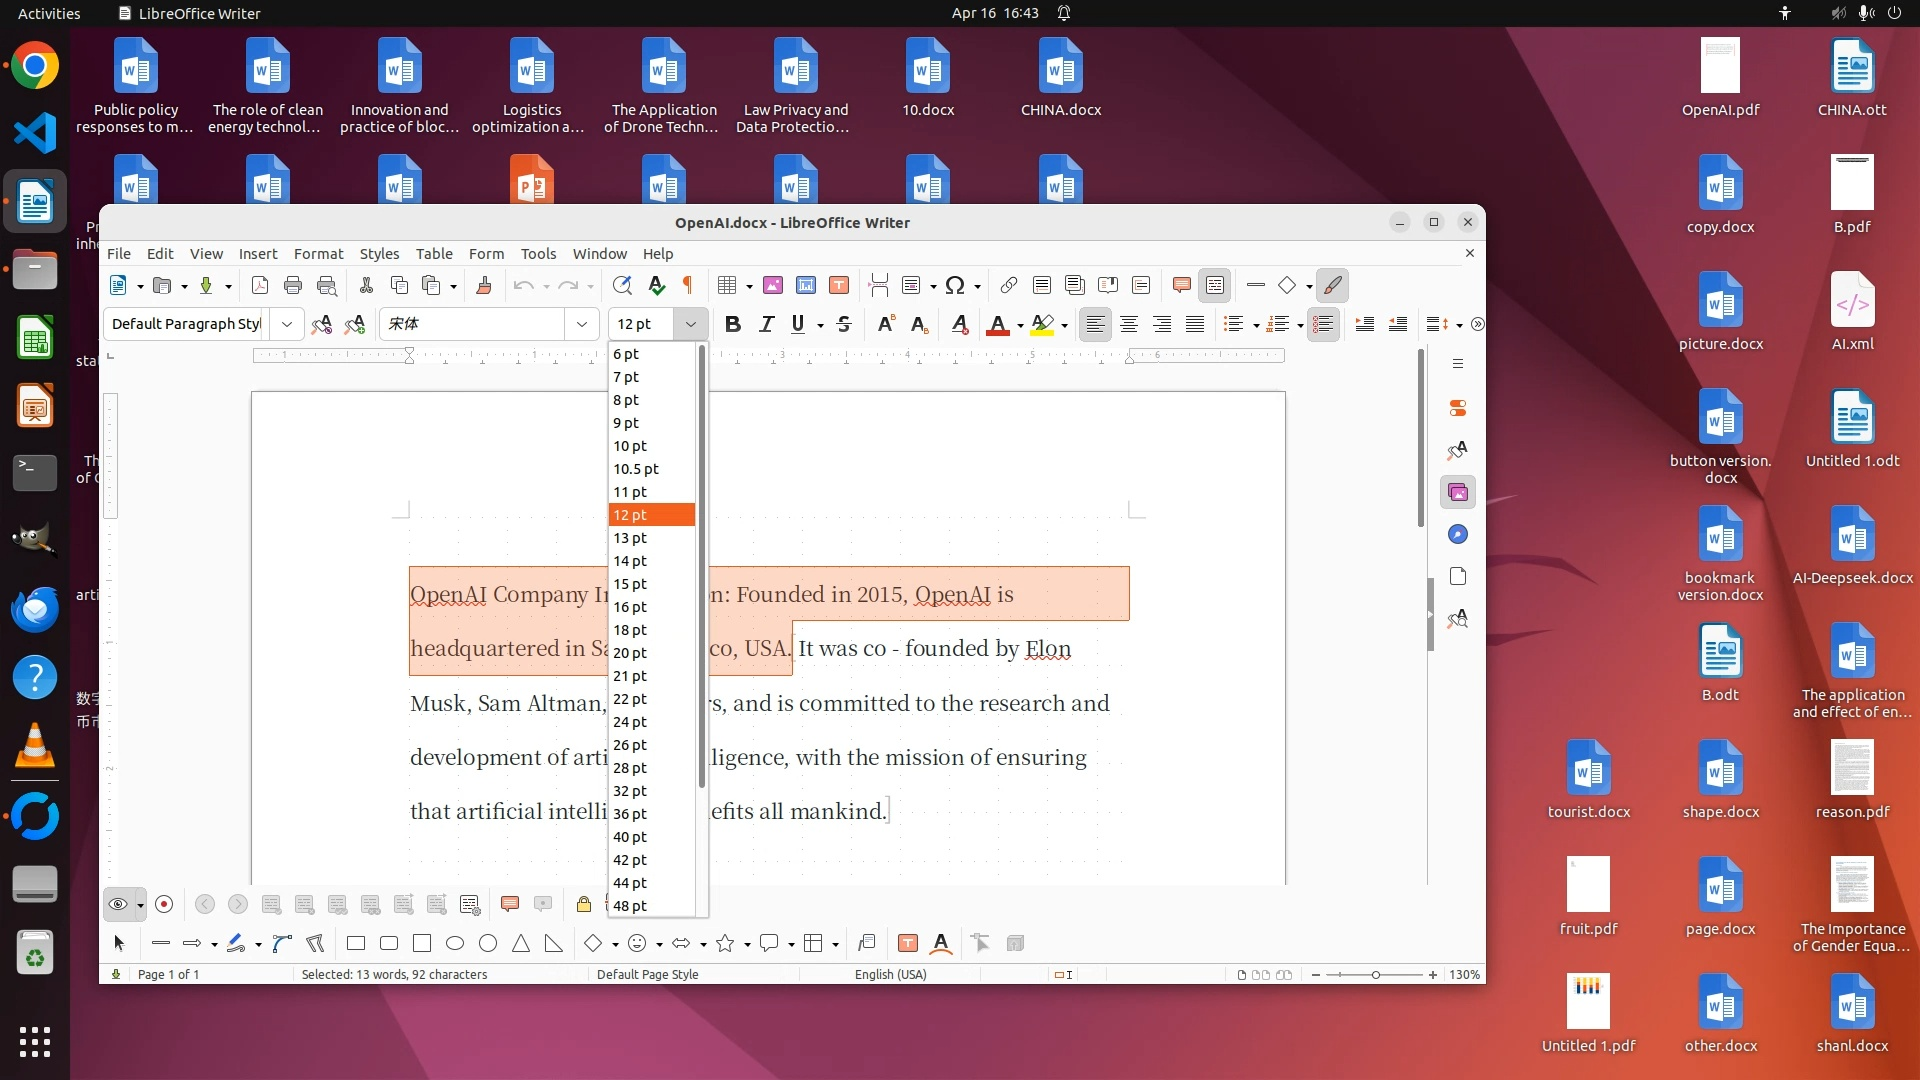Insert a special character with Omega icon
The height and width of the screenshot is (1080, 1920).
pos(955,286)
